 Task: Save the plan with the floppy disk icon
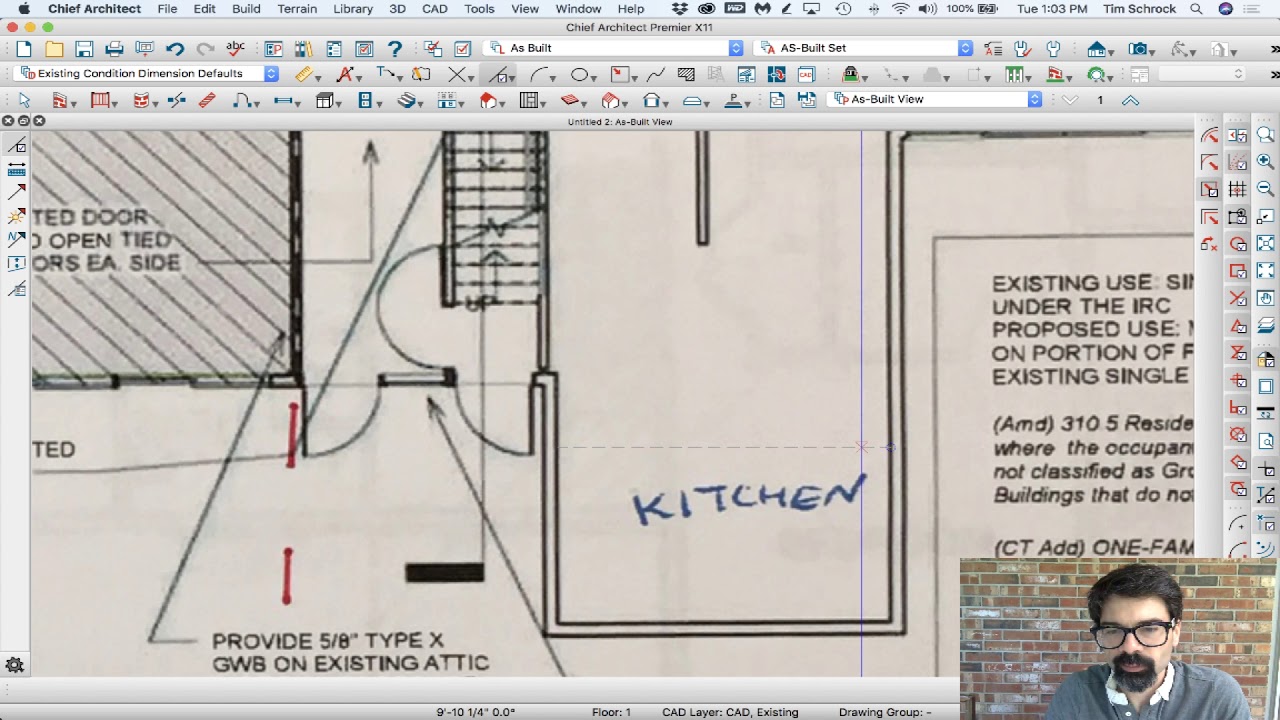click(84, 48)
